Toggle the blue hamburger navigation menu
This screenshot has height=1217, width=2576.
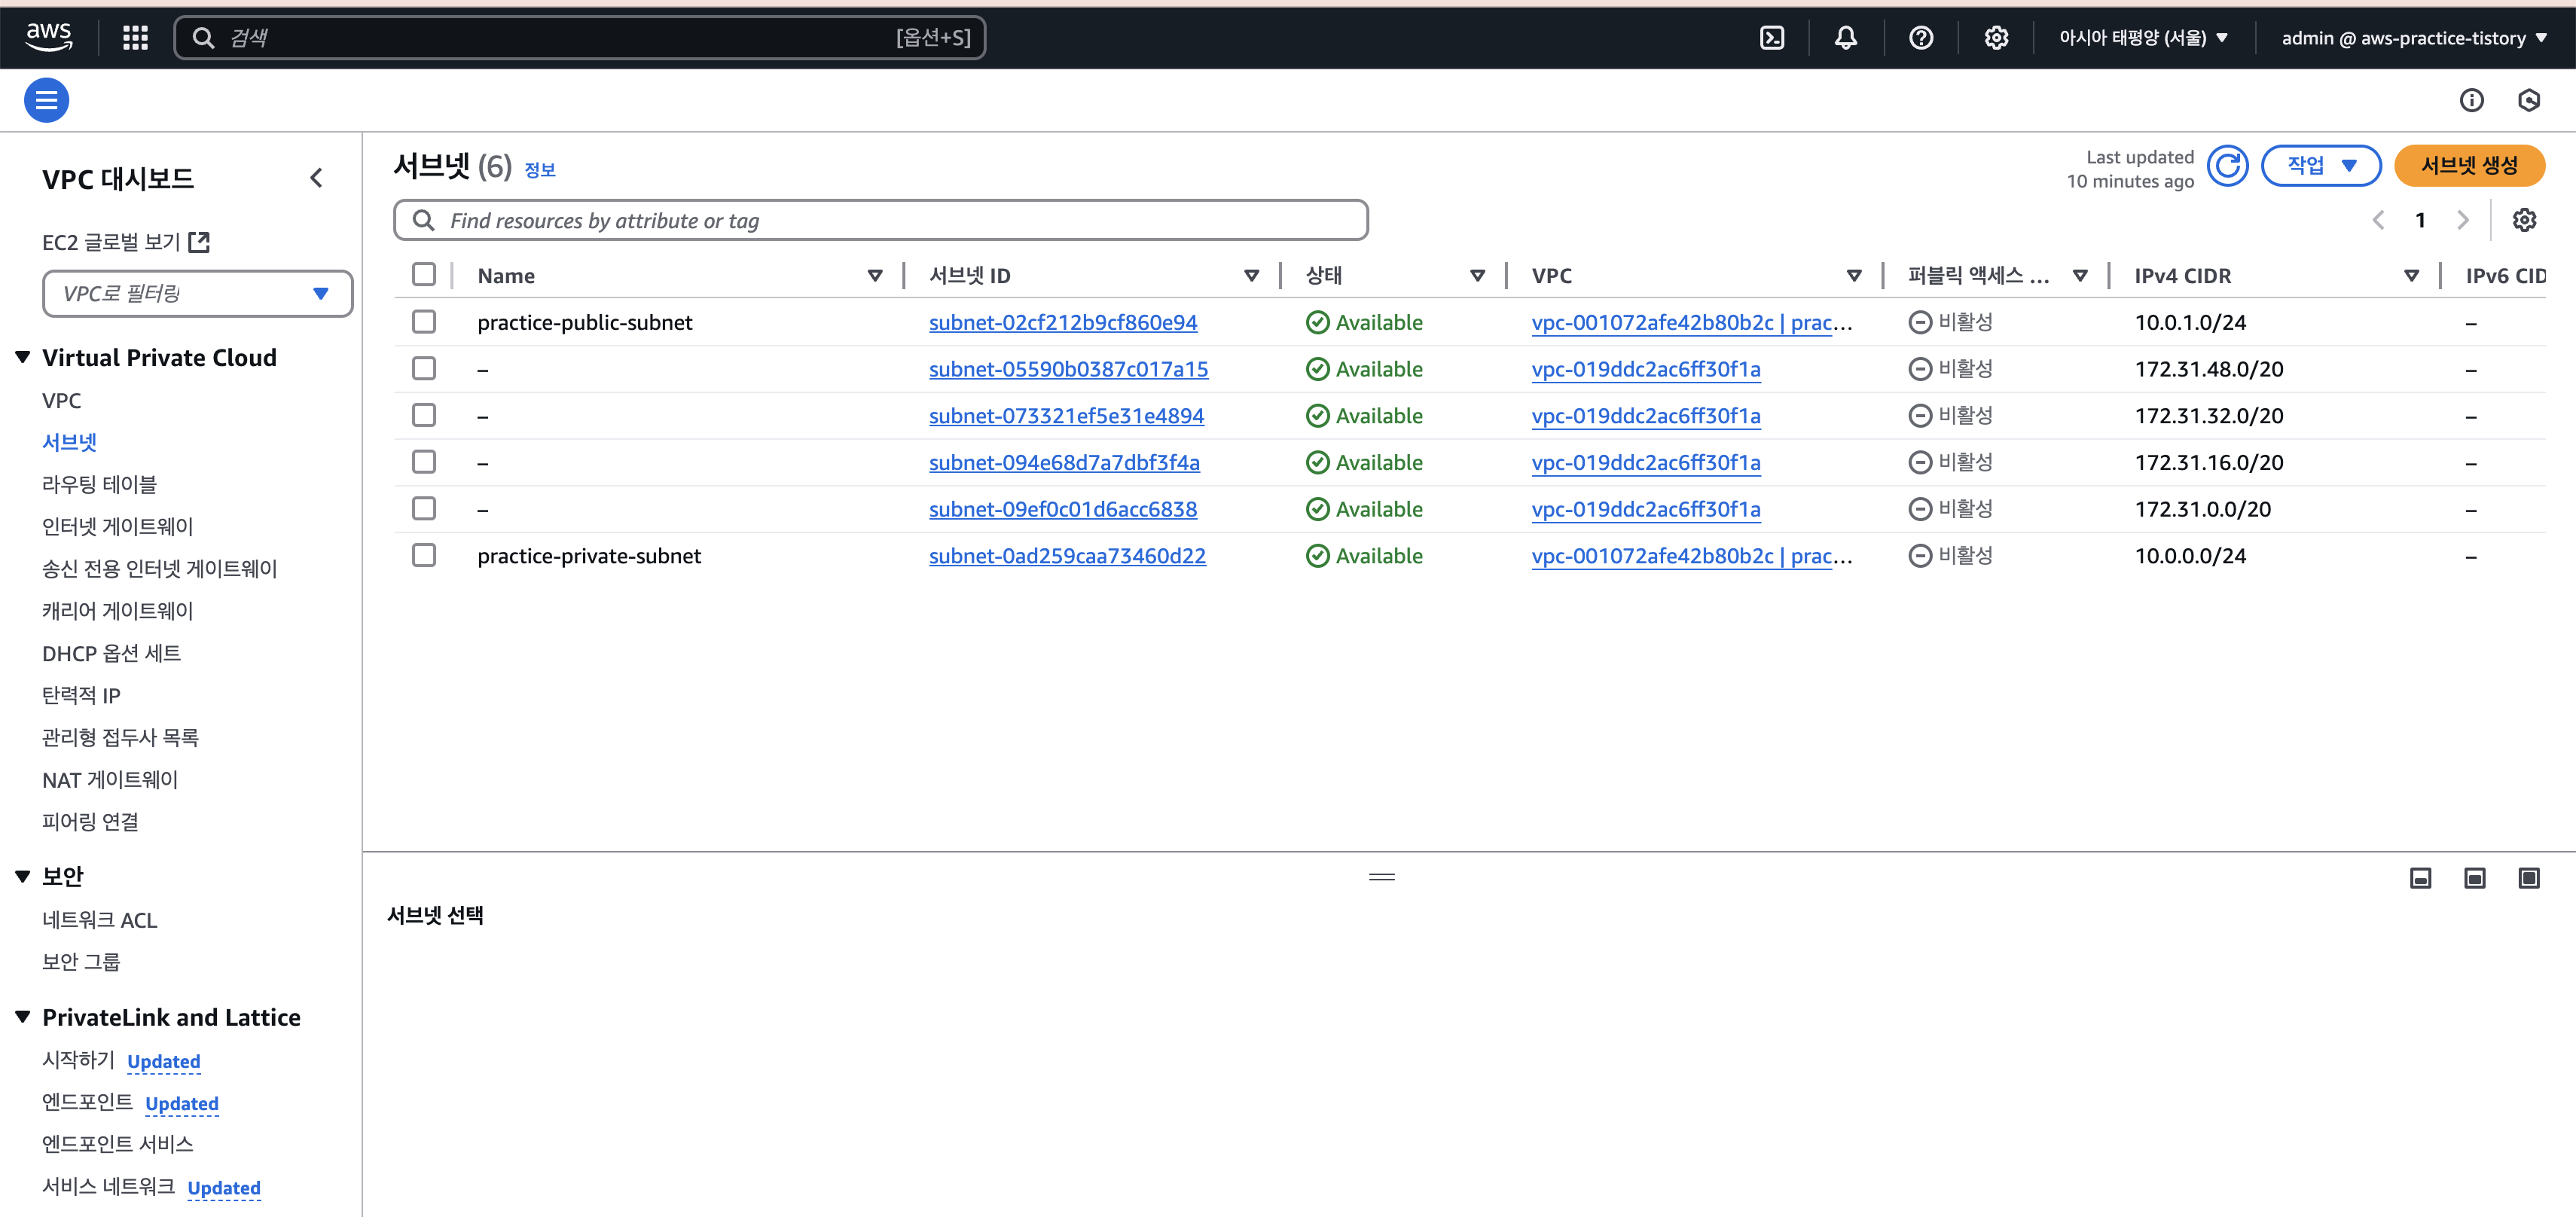tap(46, 100)
